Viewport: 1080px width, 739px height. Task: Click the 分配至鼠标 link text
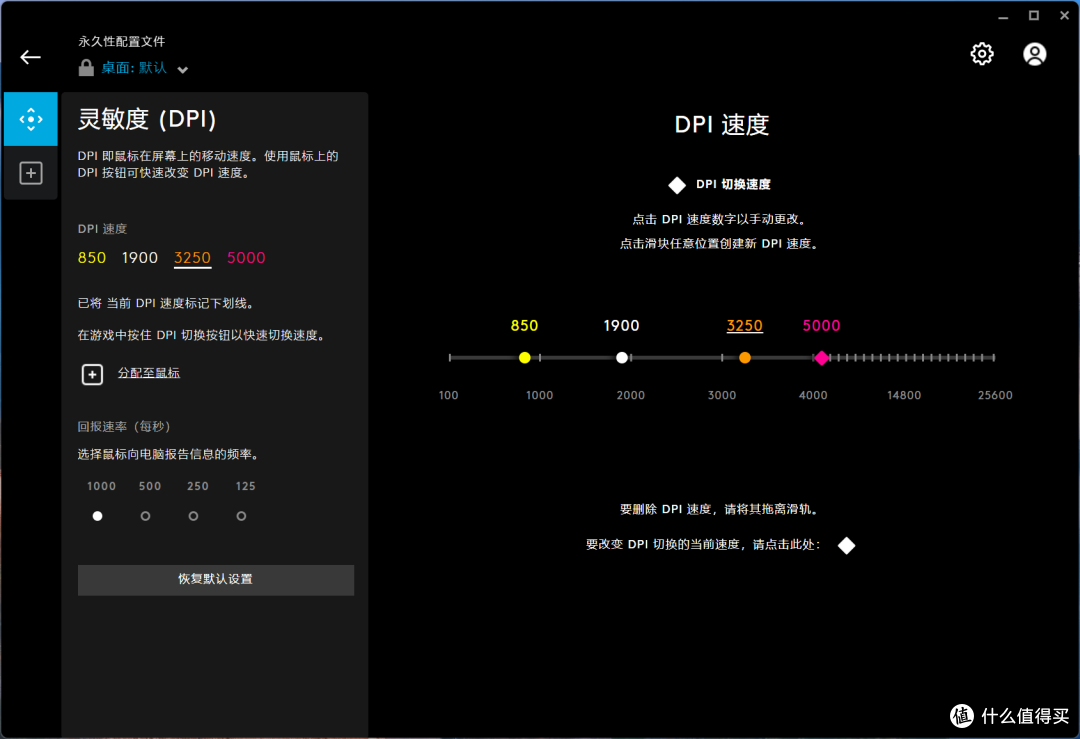[149, 373]
